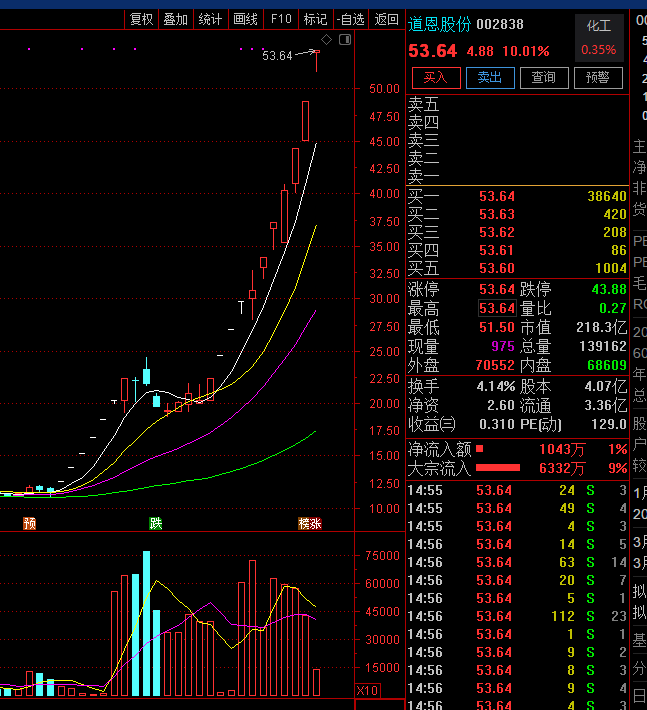Click the trade row with volume 112

click(x=517, y=616)
